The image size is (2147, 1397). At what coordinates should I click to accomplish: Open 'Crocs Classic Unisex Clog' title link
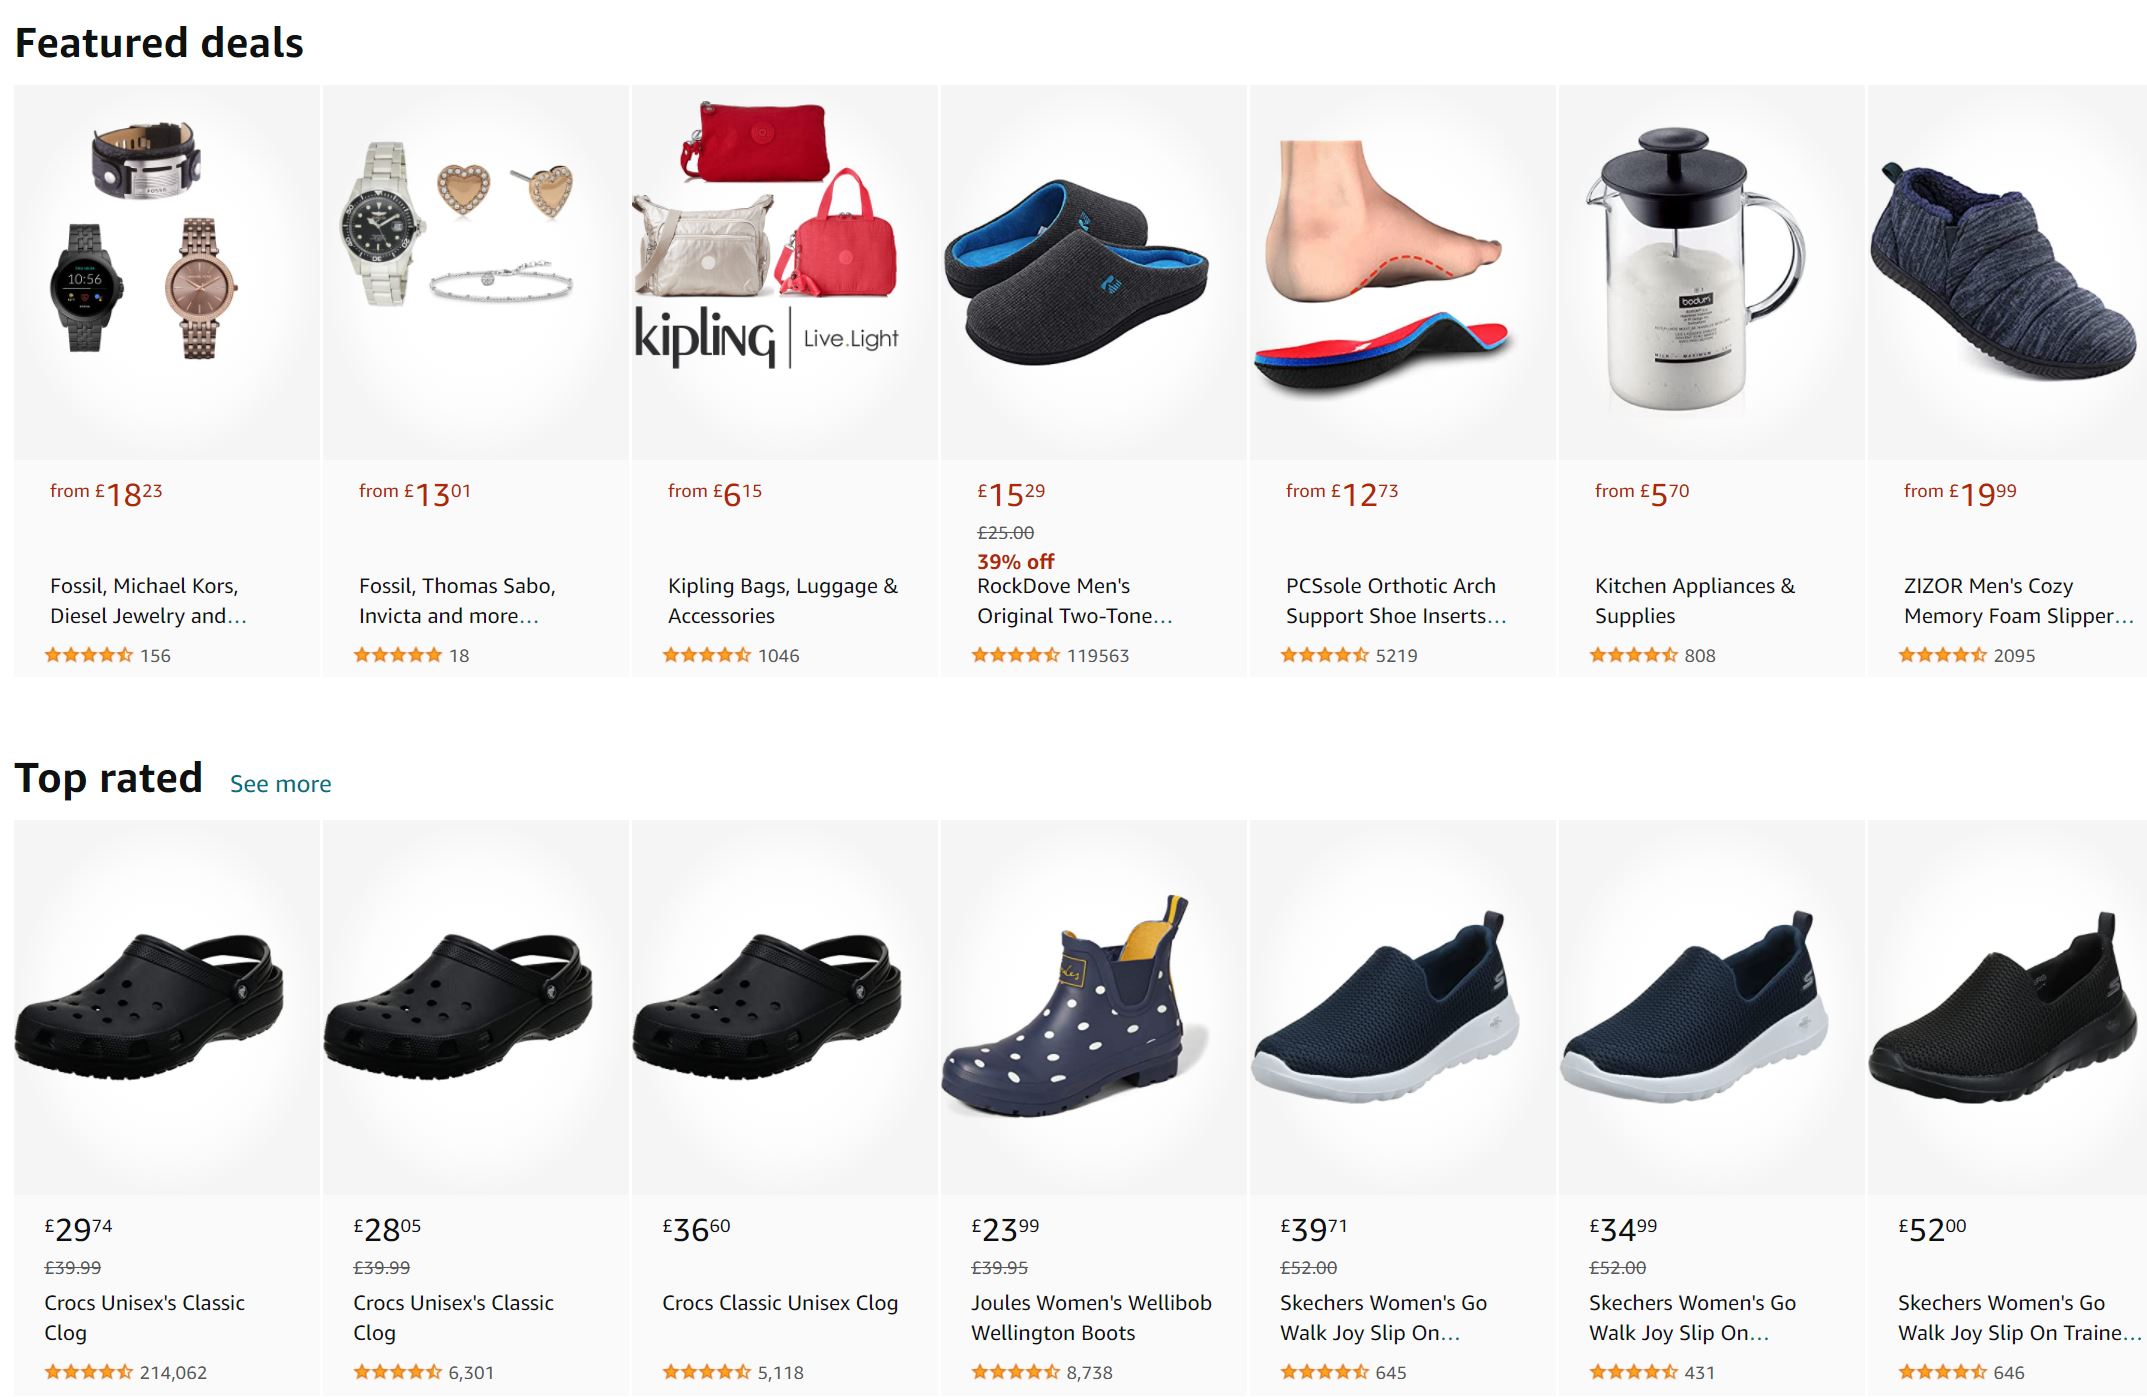pyautogui.click(x=780, y=1303)
